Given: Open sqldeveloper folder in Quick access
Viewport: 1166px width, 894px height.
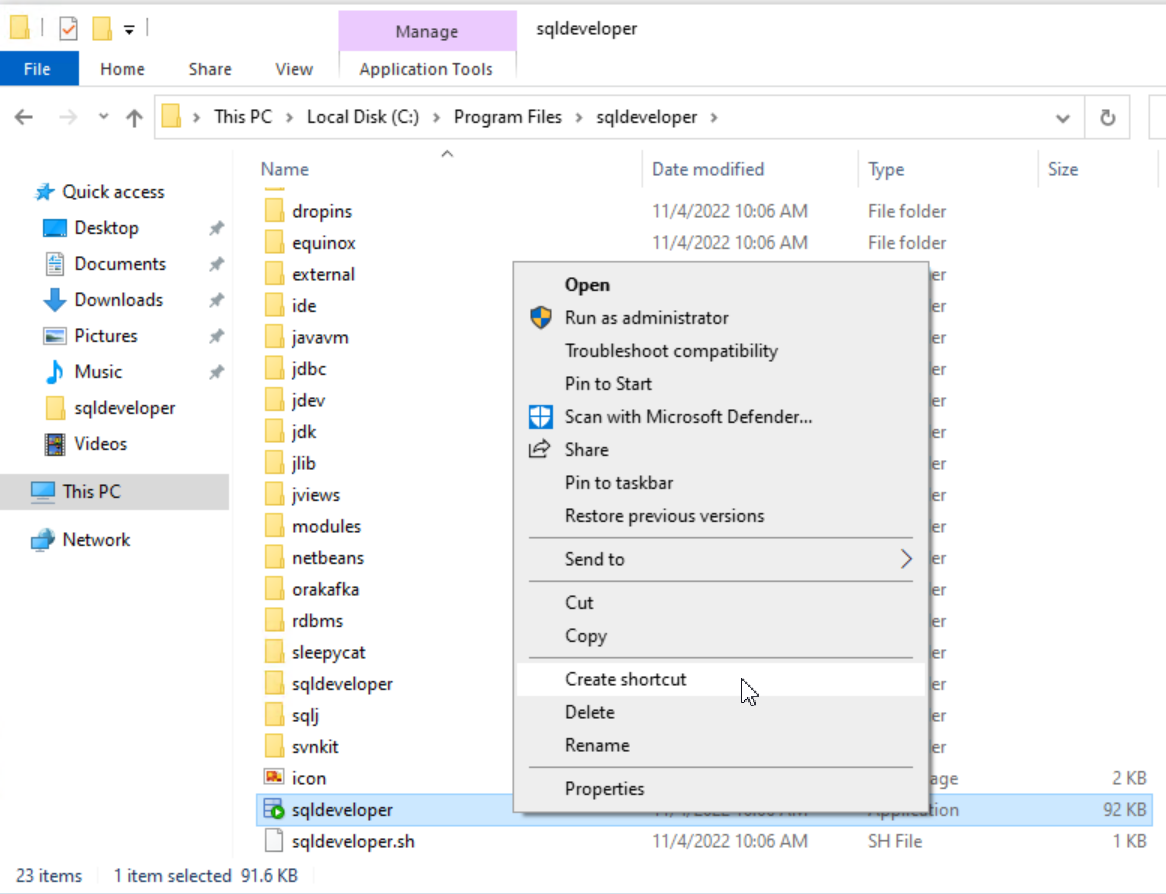Looking at the screenshot, I should pyautogui.click(x=124, y=408).
